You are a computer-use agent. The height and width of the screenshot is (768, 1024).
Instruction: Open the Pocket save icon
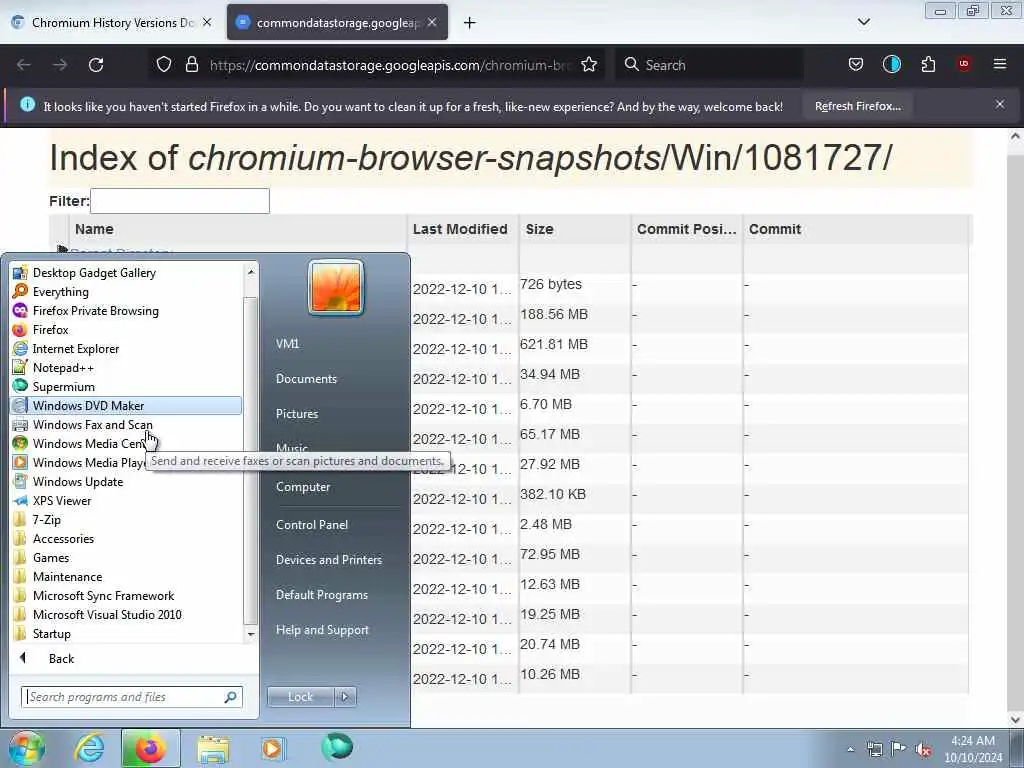pyautogui.click(x=856, y=65)
